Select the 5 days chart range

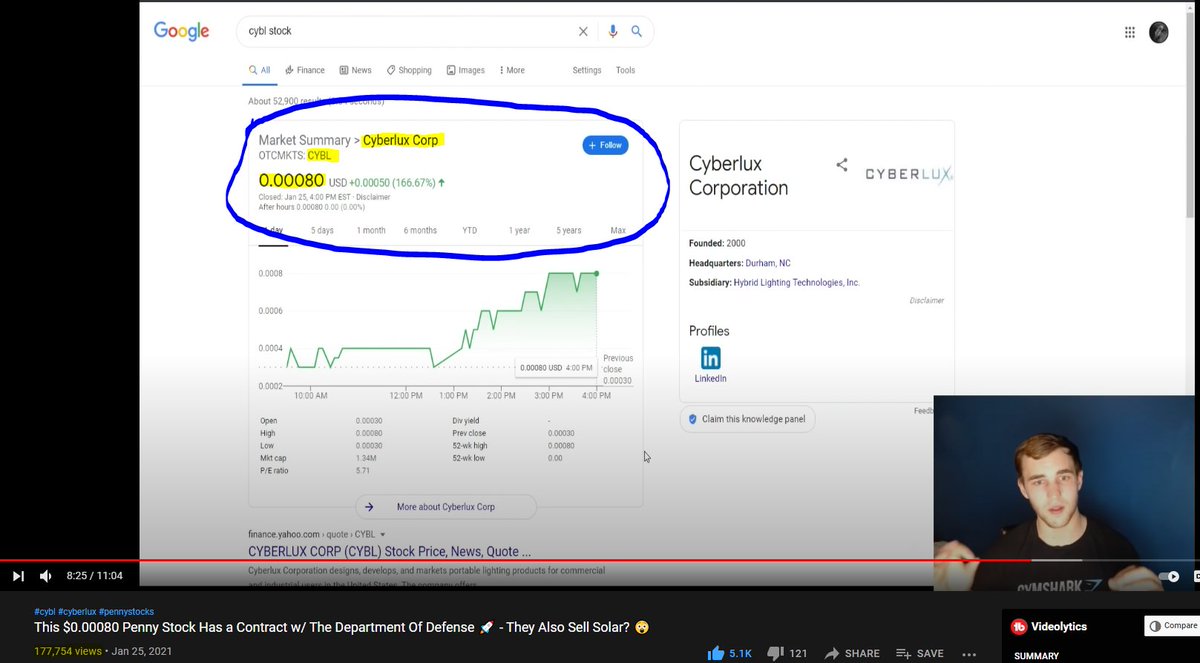click(322, 230)
